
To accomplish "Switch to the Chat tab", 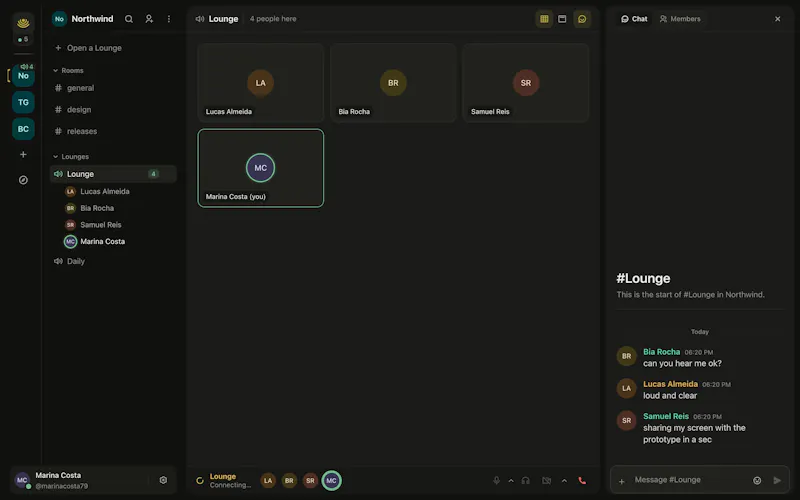I will [x=634, y=19].
